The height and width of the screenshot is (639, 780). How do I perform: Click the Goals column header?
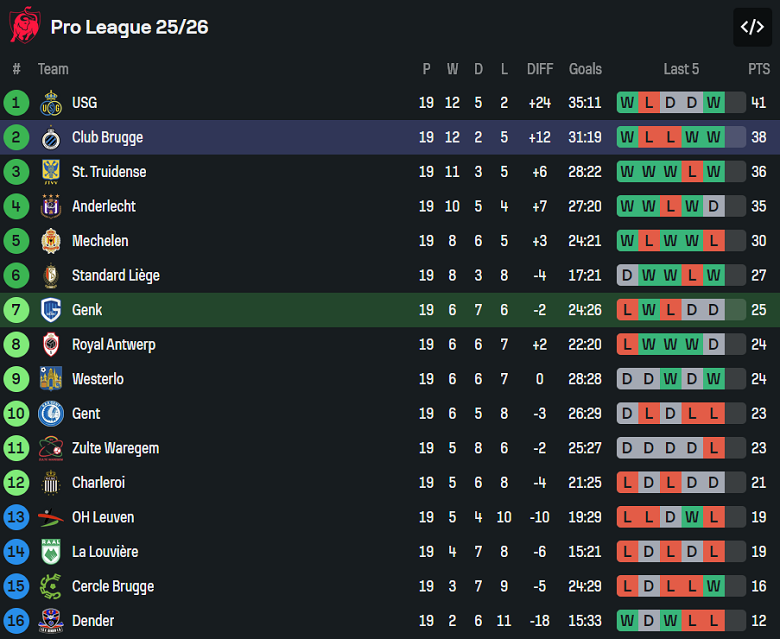[x=585, y=69]
